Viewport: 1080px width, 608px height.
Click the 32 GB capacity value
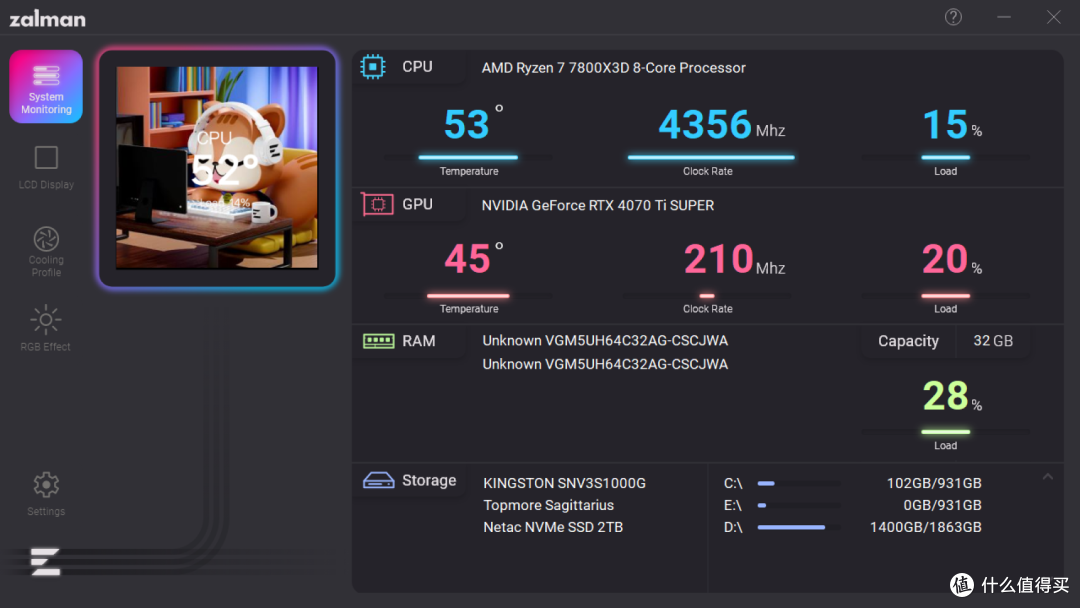pos(993,341)
